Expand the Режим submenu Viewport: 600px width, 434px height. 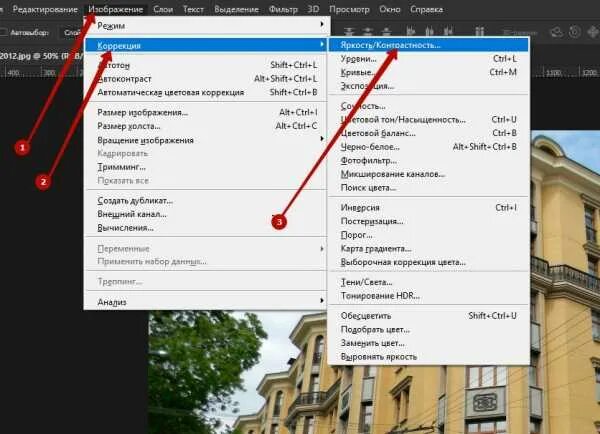(205, 26)
